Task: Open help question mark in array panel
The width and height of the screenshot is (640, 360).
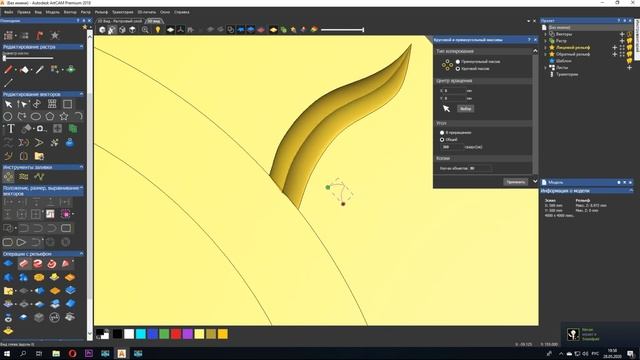Action: pyautogui.click(x=529, y=40)
